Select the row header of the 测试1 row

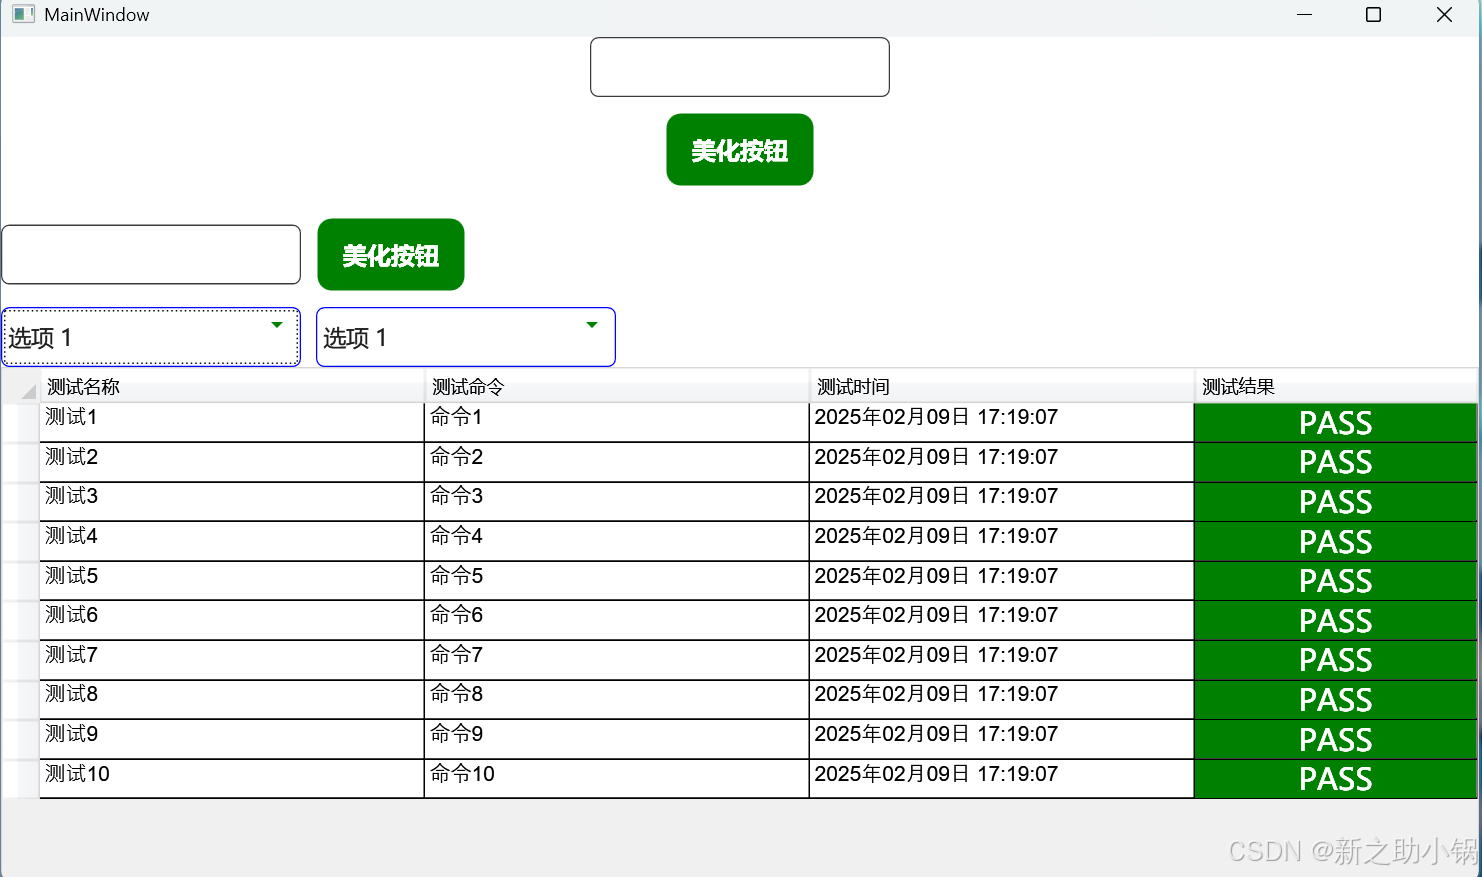21,422
